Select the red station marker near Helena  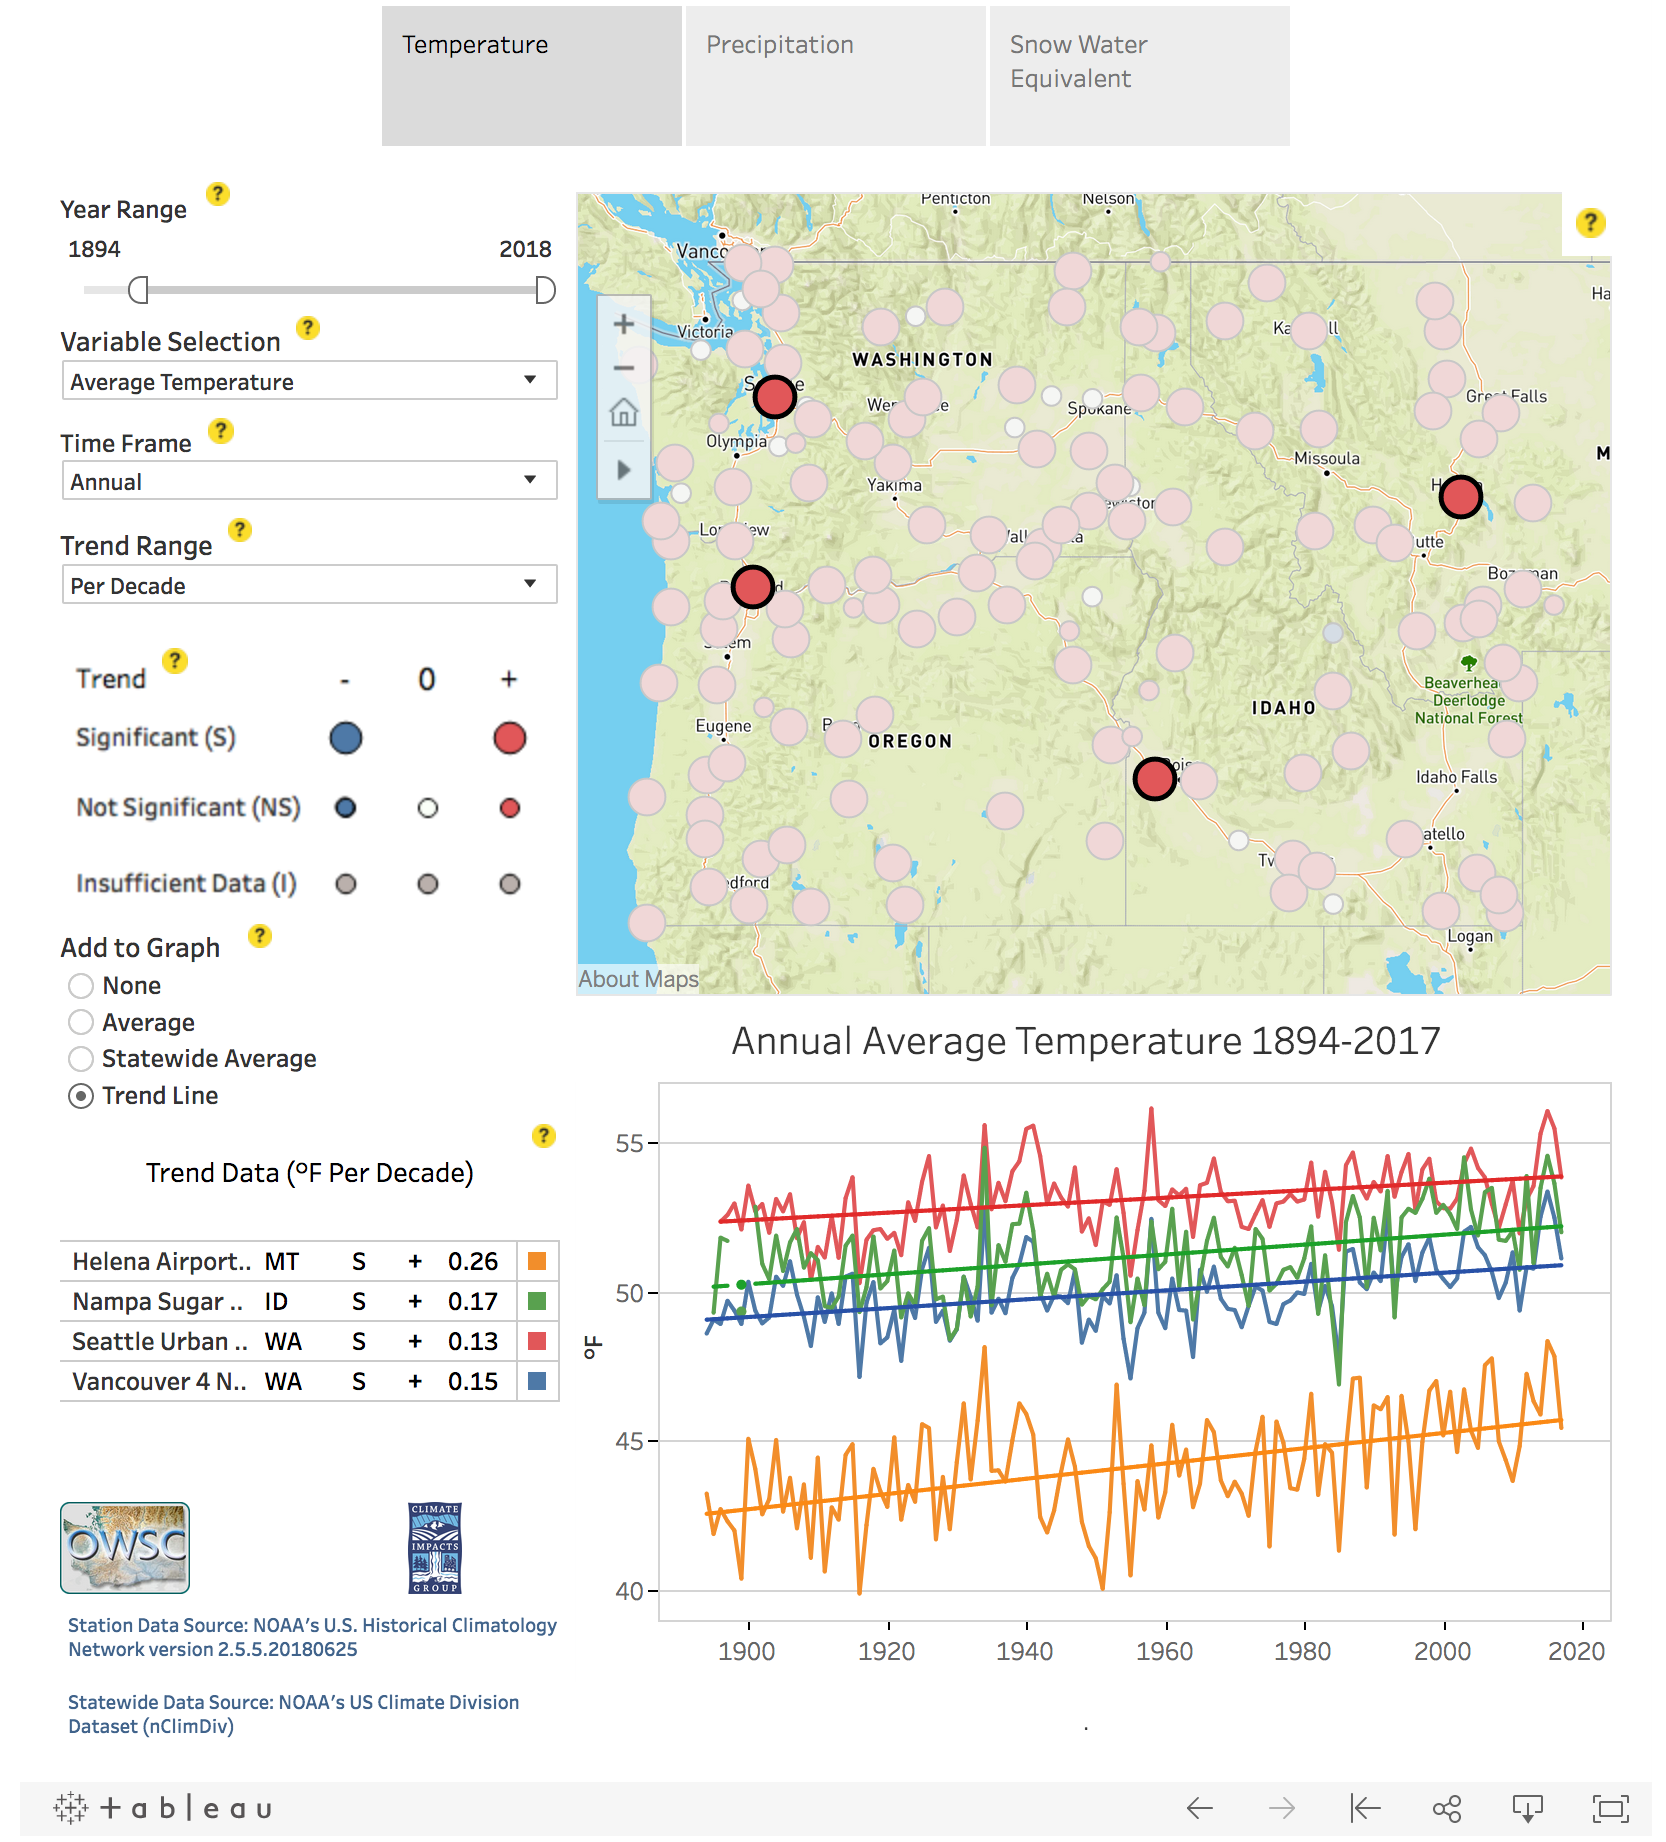click(1461, 494)
